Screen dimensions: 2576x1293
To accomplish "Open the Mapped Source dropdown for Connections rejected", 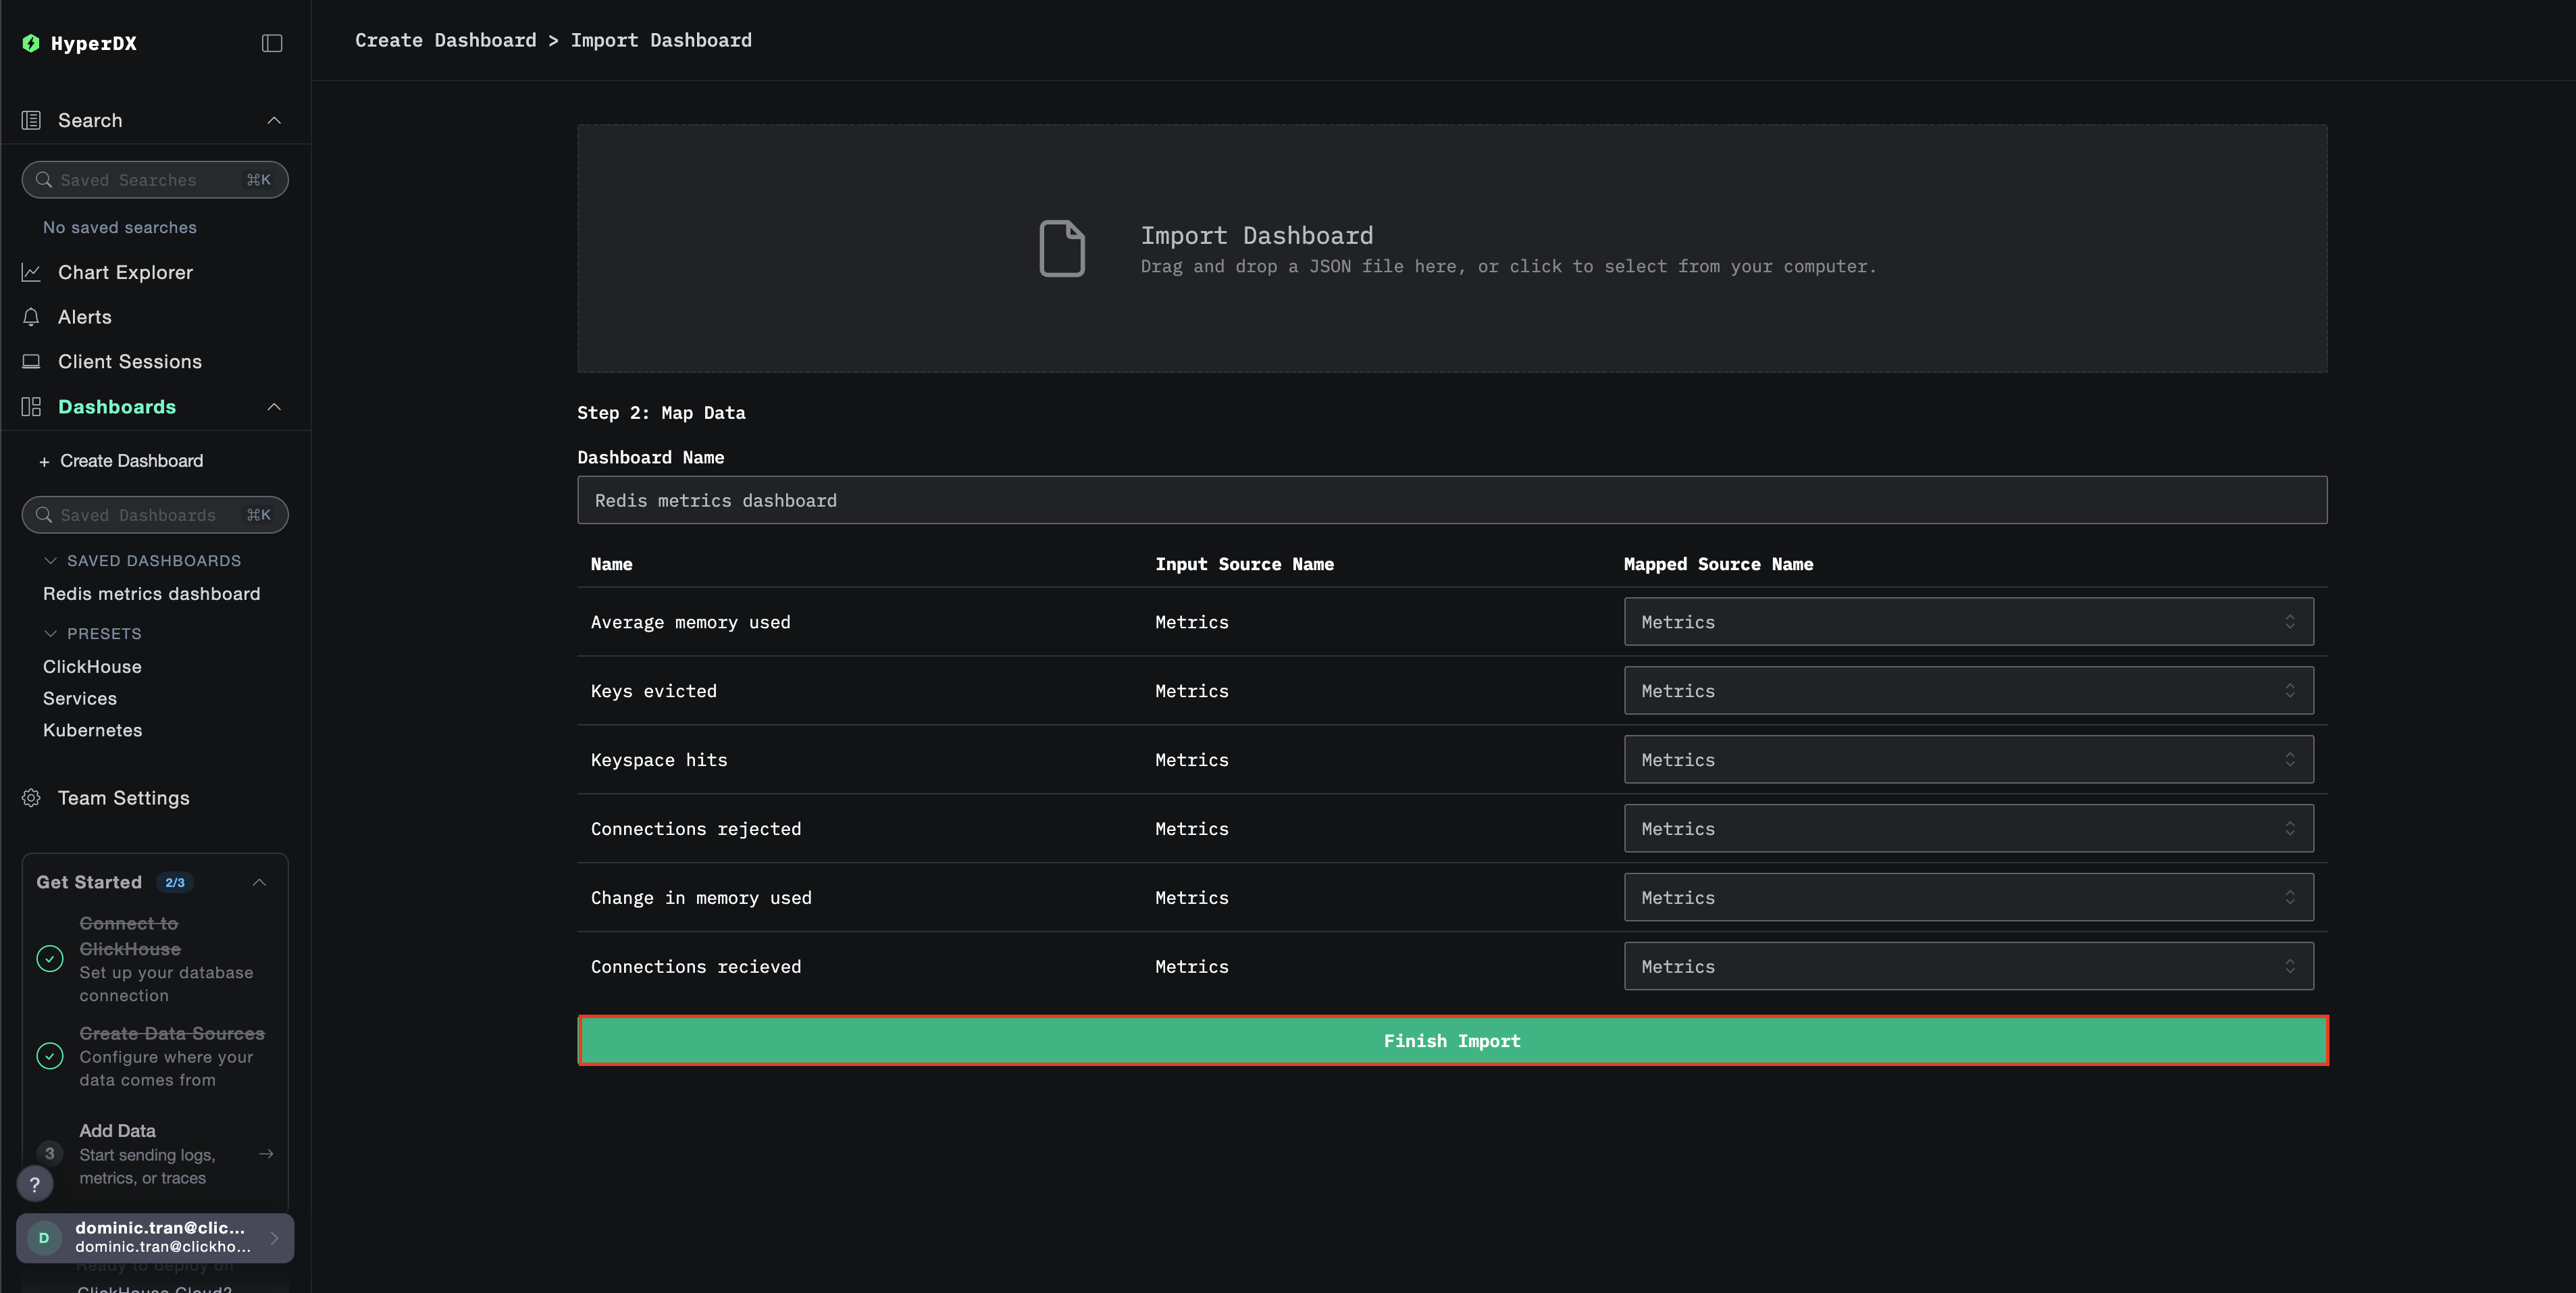I will pyautogui.click(x=1968, y=828).
